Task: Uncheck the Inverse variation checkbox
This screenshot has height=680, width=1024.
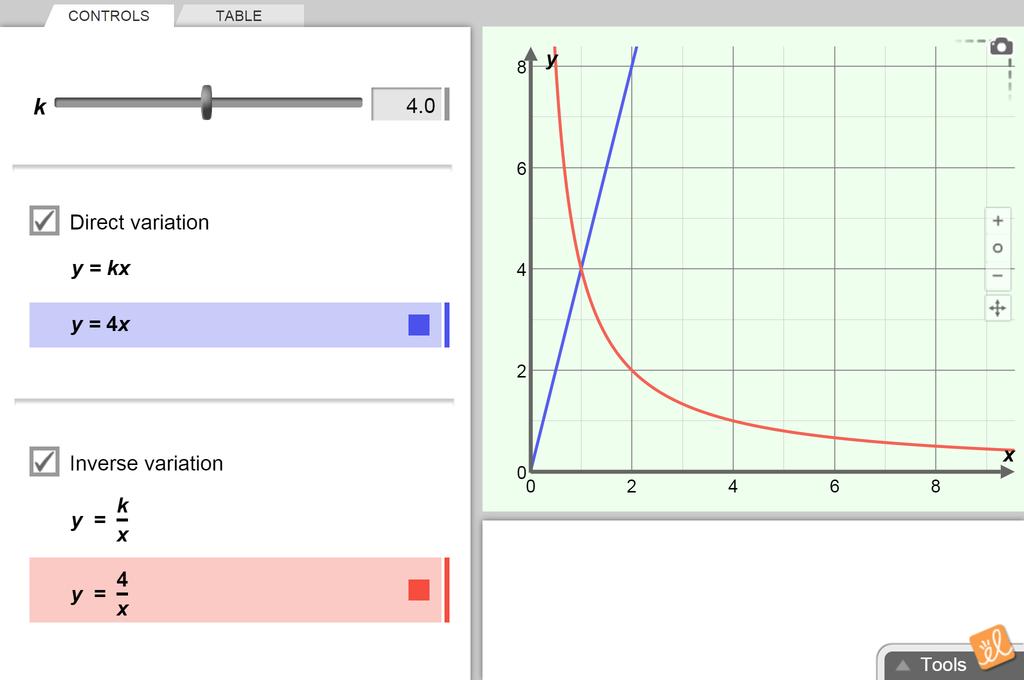Action: coord(44,462)
